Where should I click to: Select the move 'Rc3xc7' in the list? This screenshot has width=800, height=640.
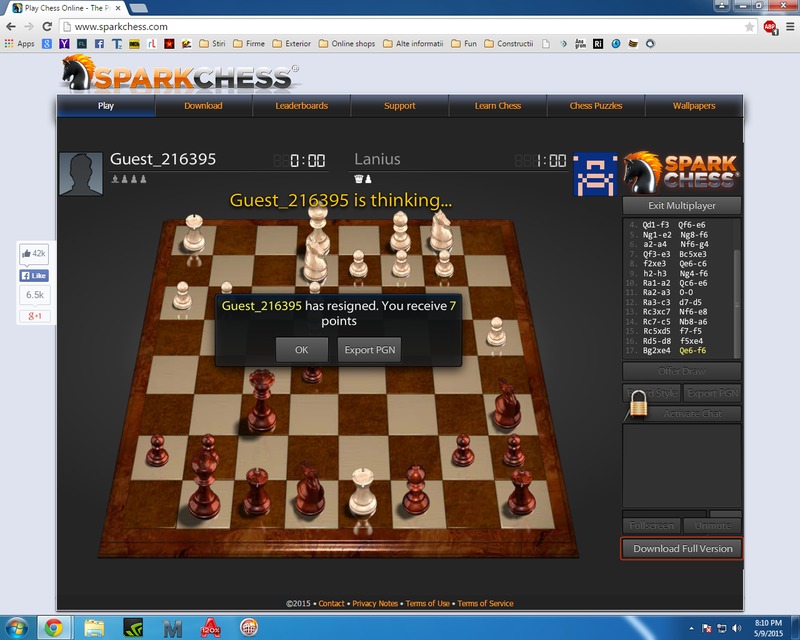pos(656,312)
